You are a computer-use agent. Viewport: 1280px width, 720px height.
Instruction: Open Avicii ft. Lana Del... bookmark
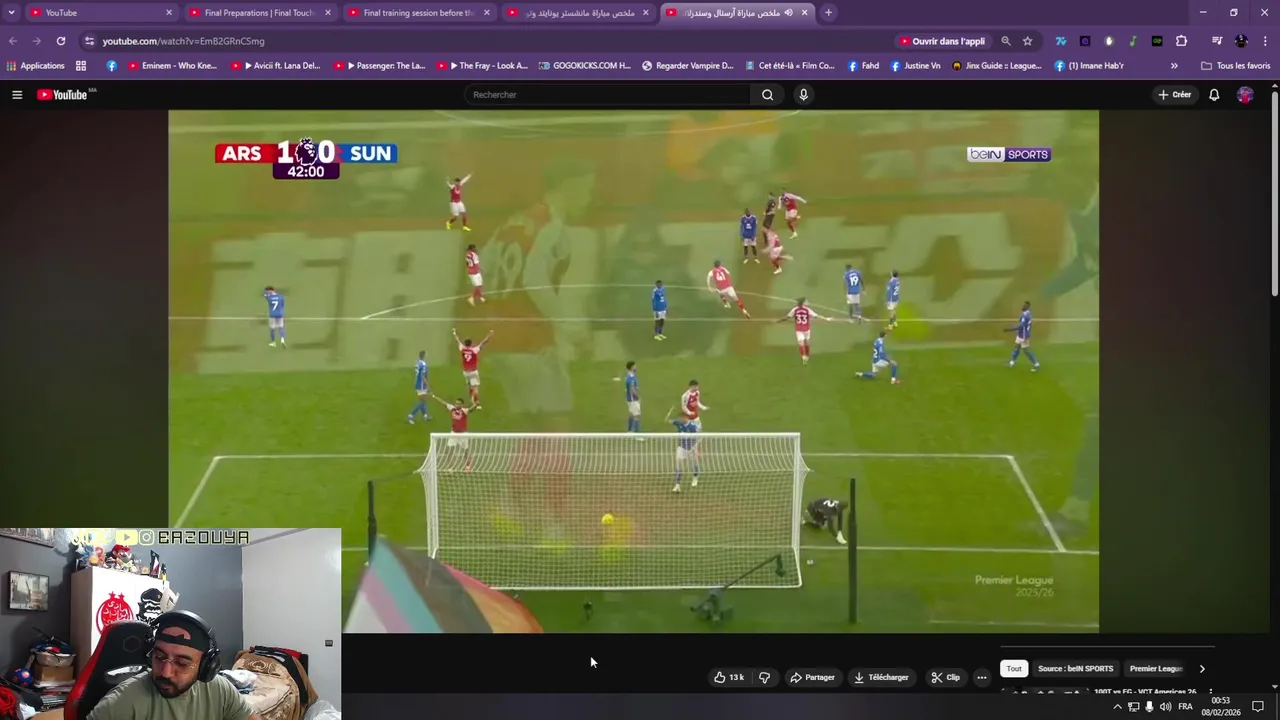(276, 66)
